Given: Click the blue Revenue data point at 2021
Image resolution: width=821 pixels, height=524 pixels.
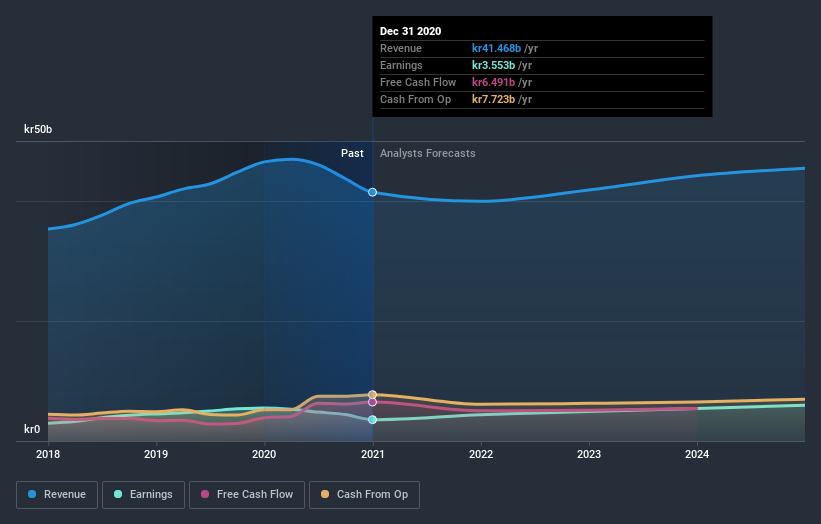Looking at the screenshot, I should [372, 192].
